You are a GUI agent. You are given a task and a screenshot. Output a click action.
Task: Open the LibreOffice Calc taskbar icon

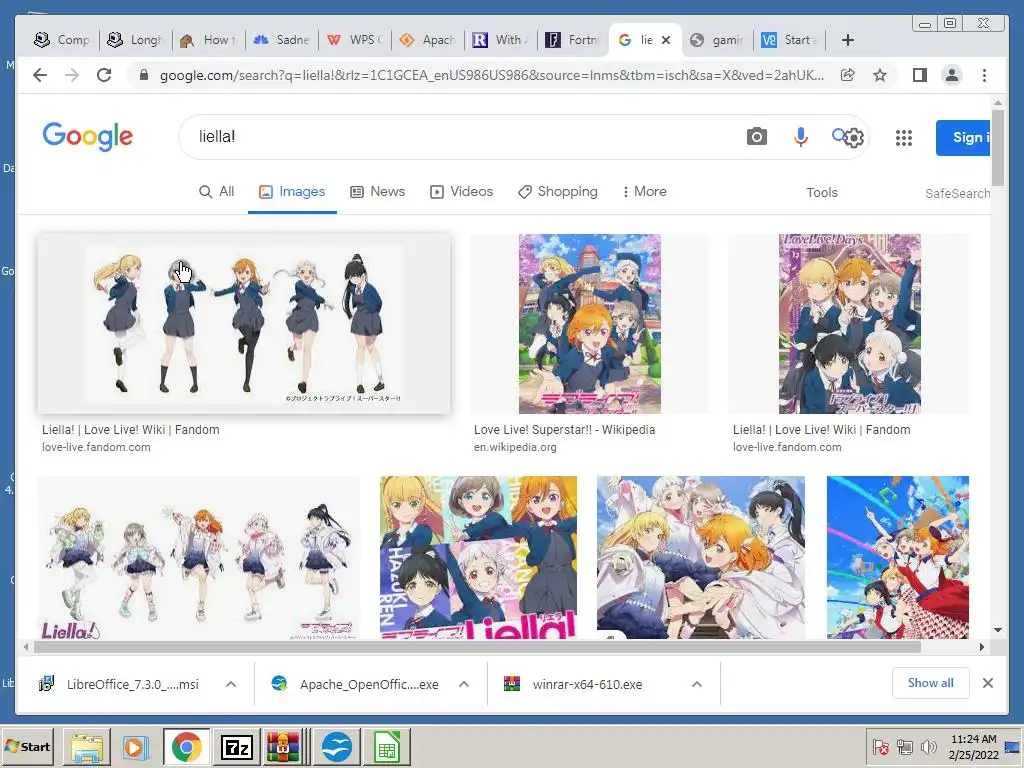point(387,746)
